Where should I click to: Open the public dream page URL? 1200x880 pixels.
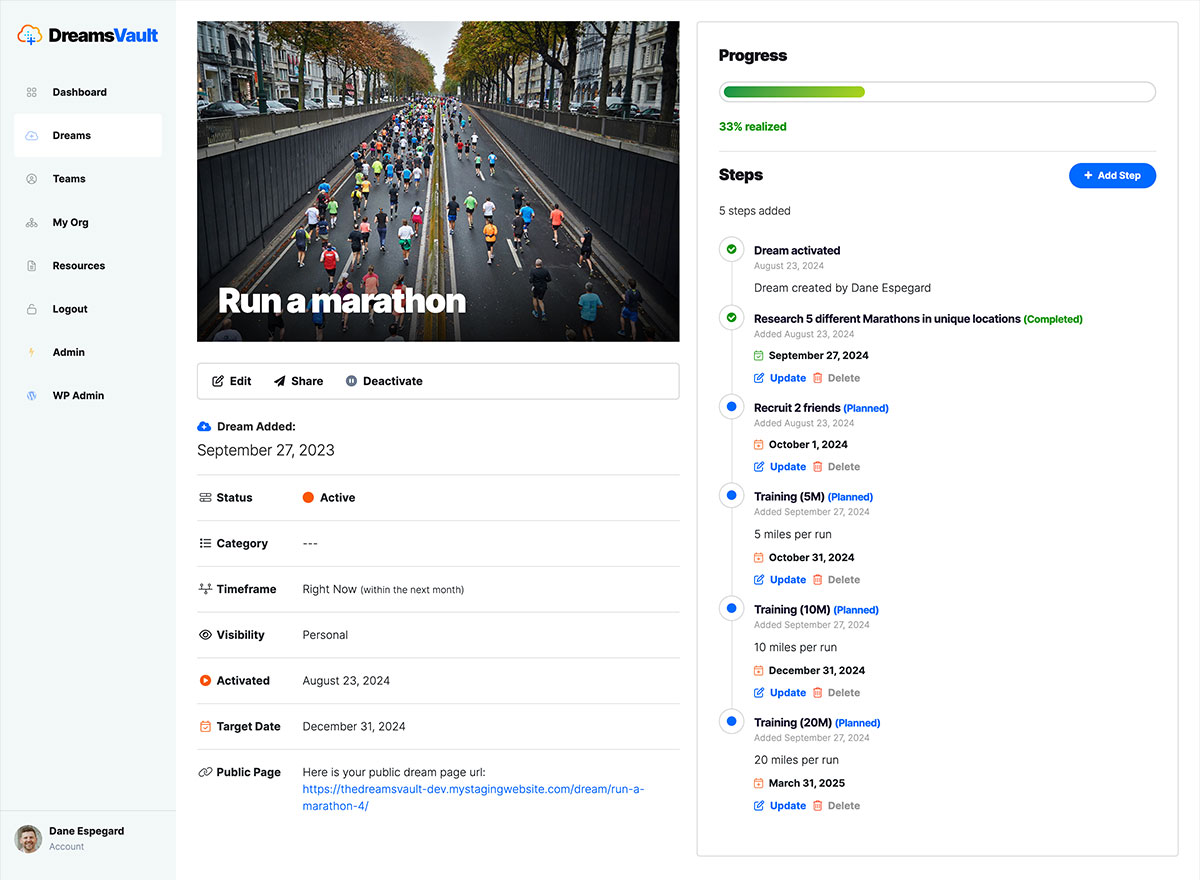(473, 797)
